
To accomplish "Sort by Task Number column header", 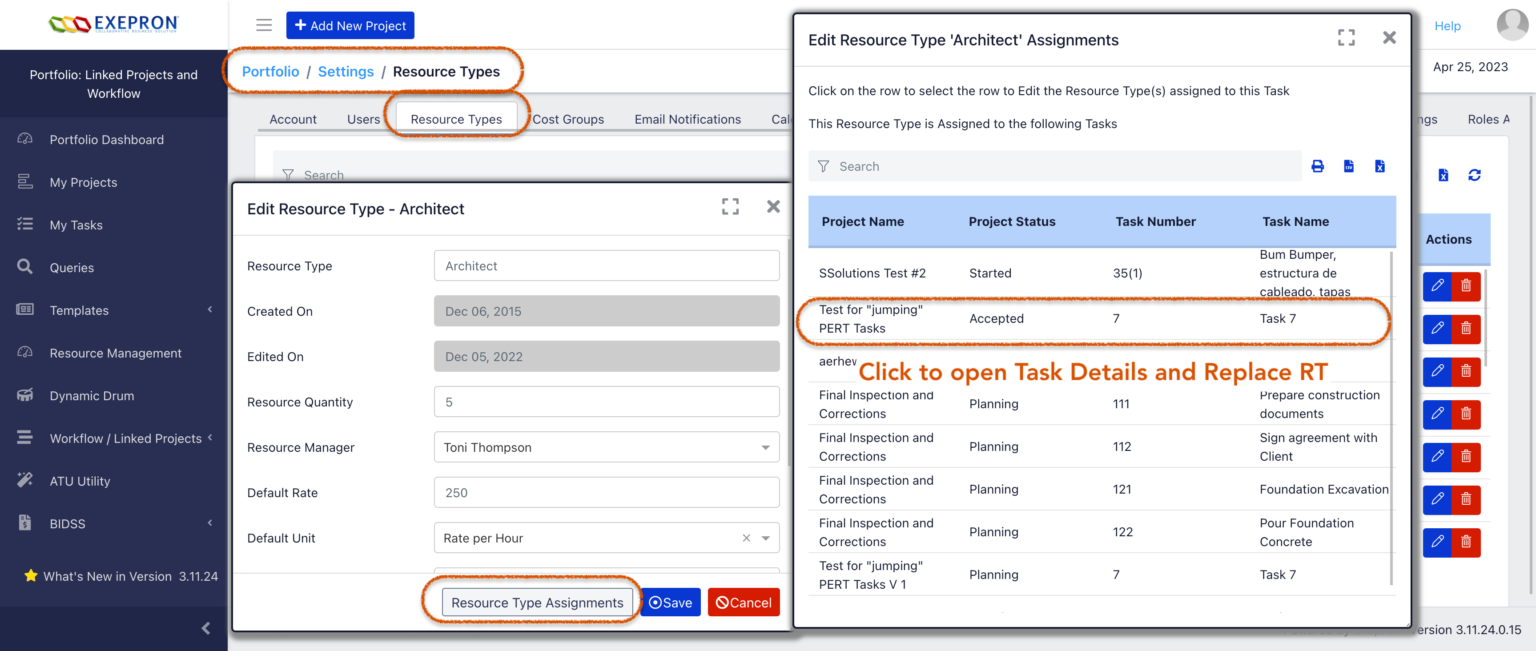I will point(1156,221).
